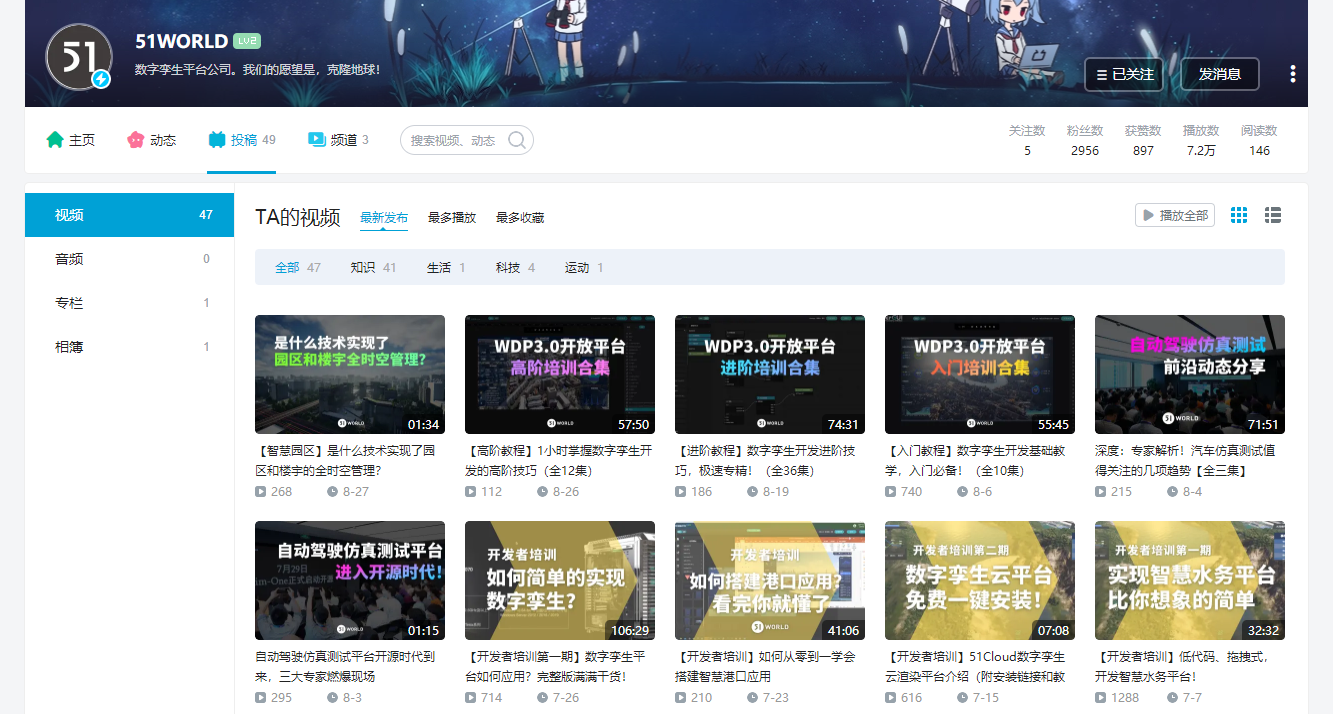Screen dimensions: 1333x714
Task: Click the 已关注 followed button
Action: point(1124,74)
